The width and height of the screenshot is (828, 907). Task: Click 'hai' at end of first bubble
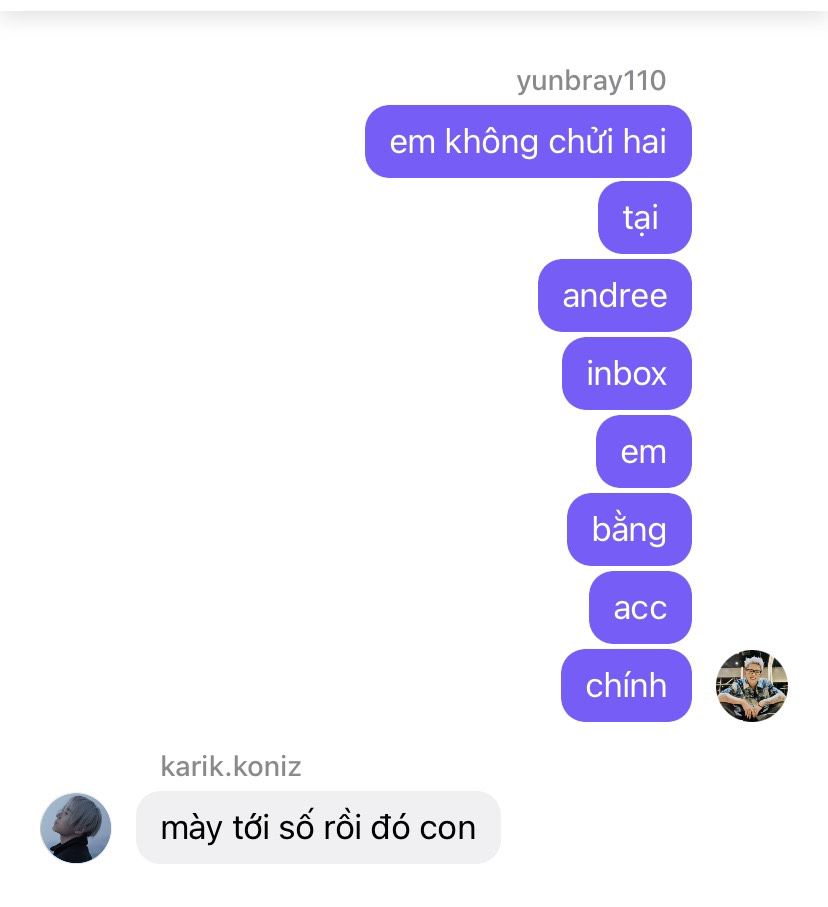pyautogui.click(x=645, y=142)
